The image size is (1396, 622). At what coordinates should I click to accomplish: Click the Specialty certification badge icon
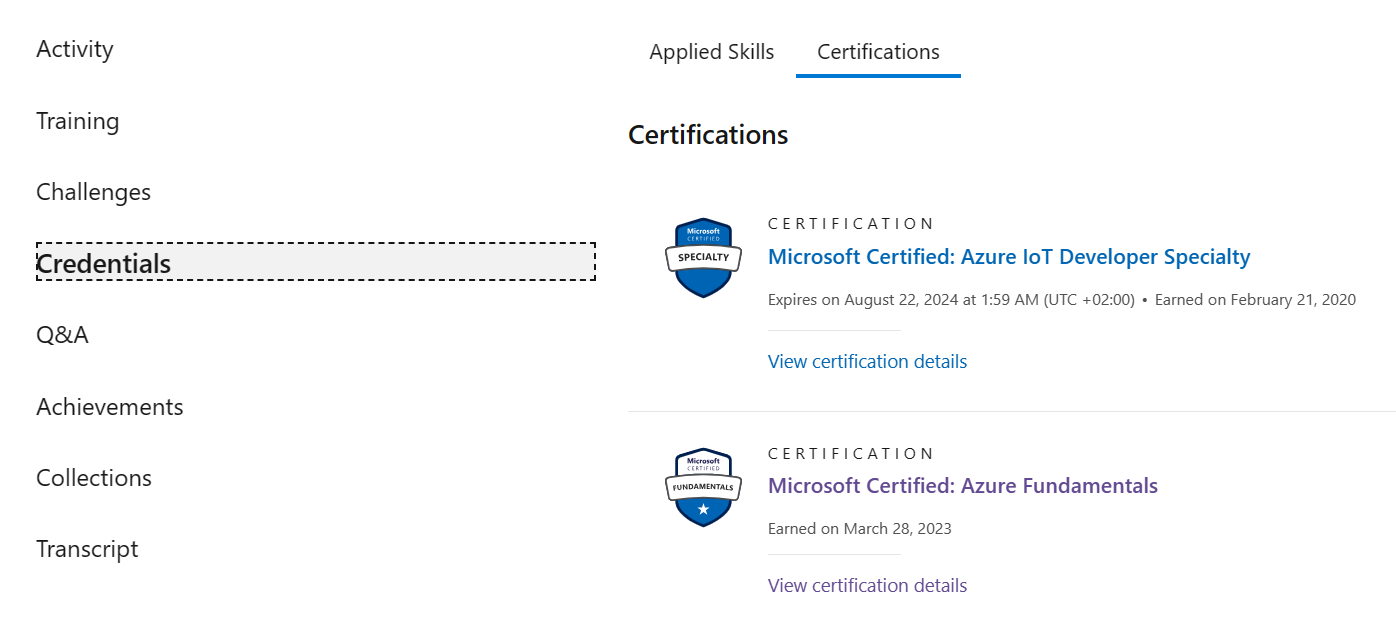tap(704, 258)
